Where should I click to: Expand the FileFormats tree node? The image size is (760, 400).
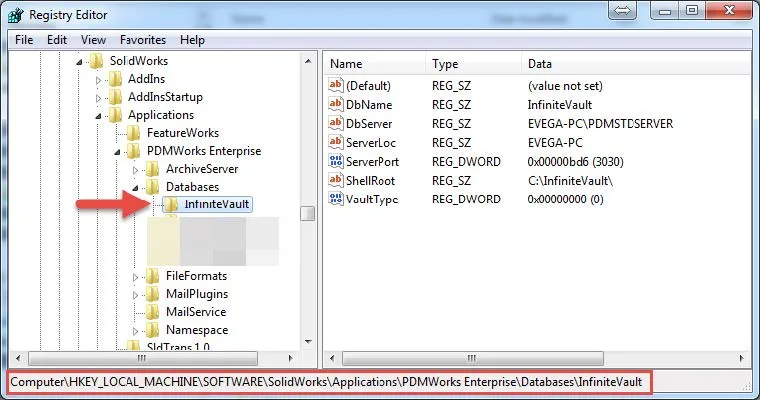point(136,277)
